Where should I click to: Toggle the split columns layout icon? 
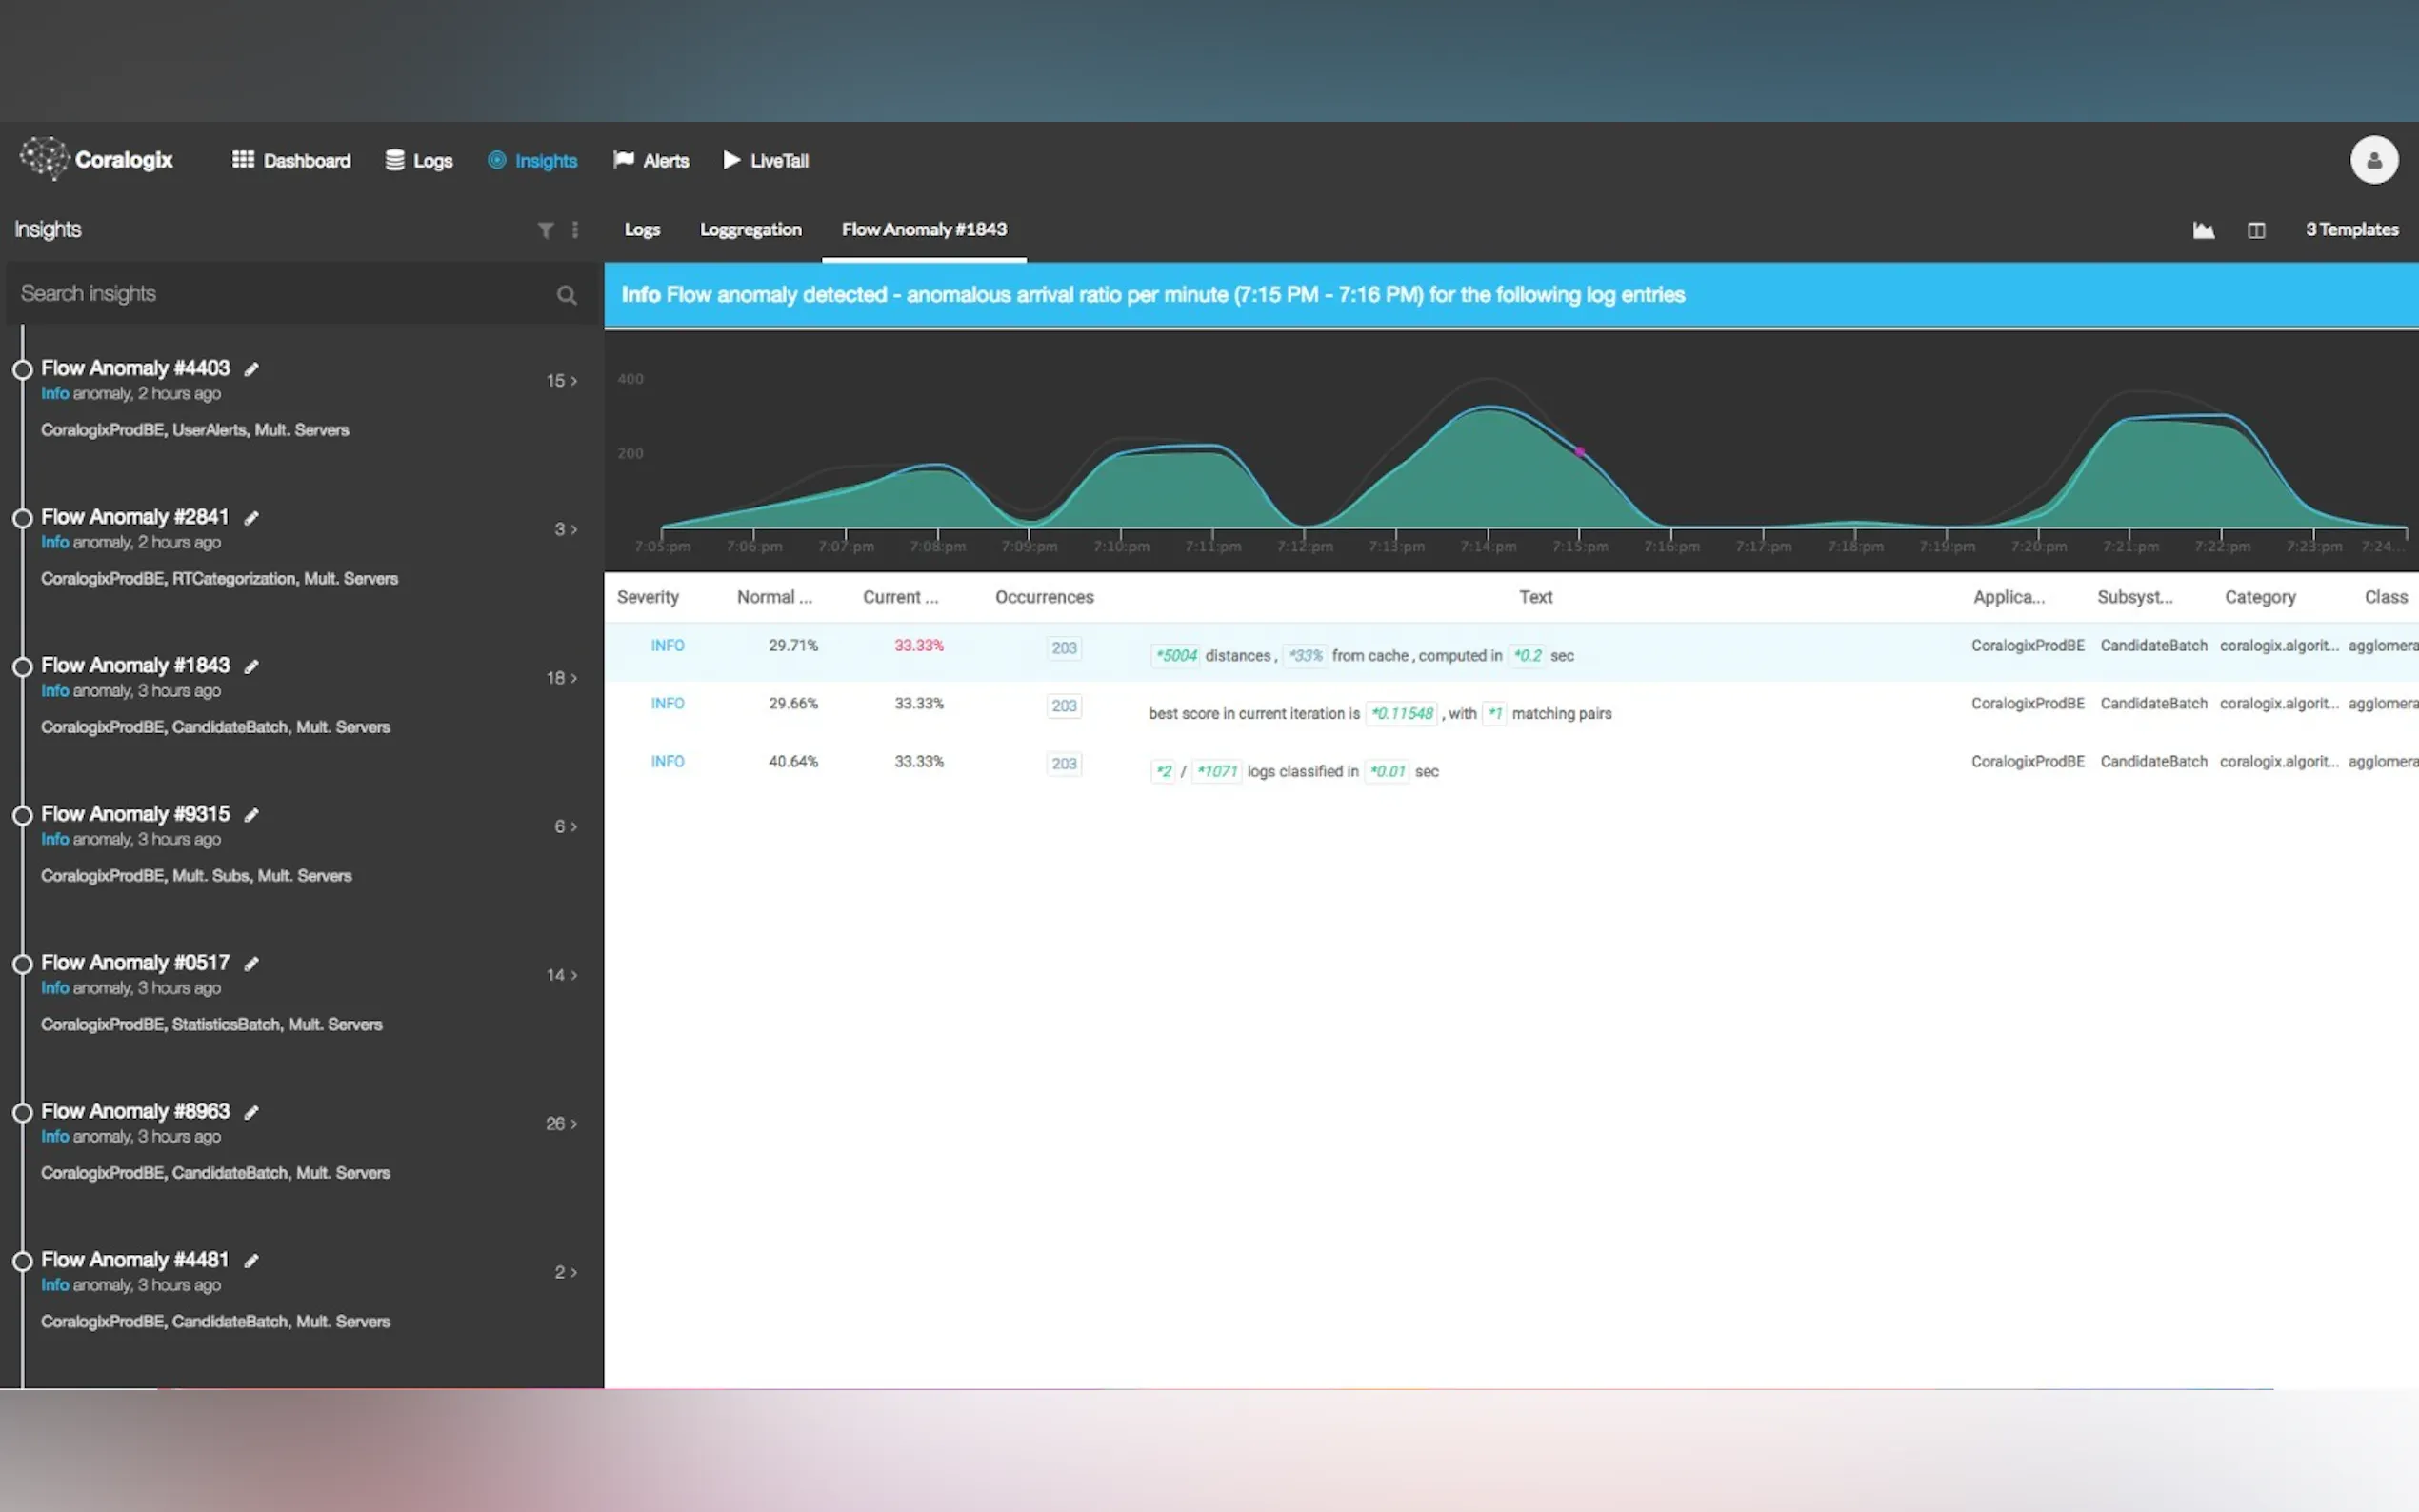coord(2256,230)
